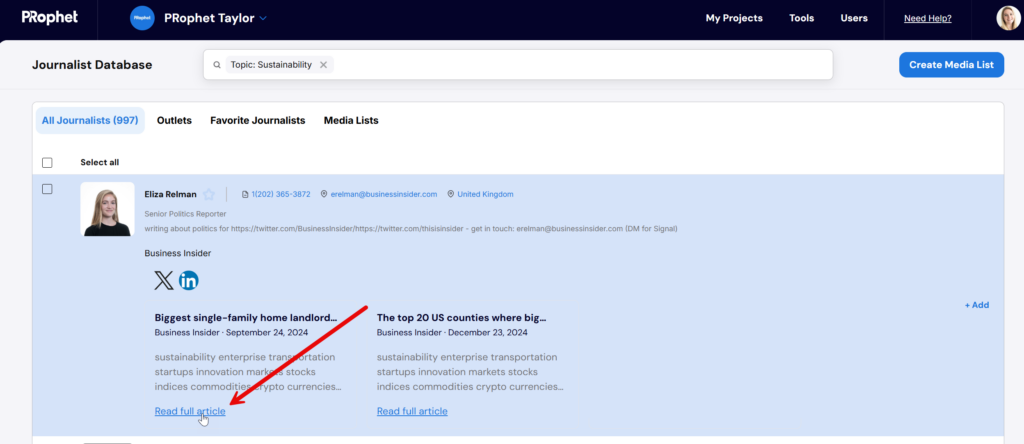1024x444 pixels.
Task: Click the Eliza Relman name
Action: tap(170, 195)
